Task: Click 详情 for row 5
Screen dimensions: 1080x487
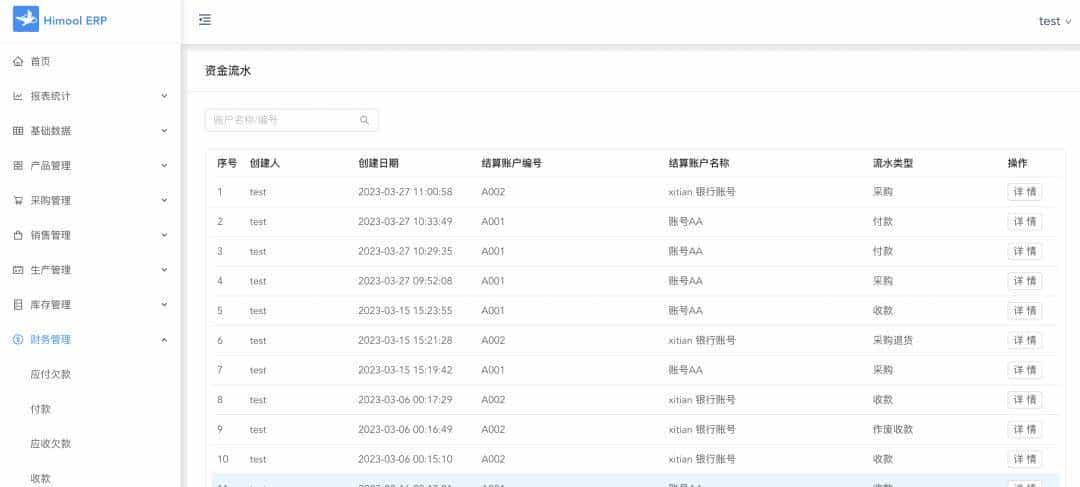Action: coord(1024,311)
